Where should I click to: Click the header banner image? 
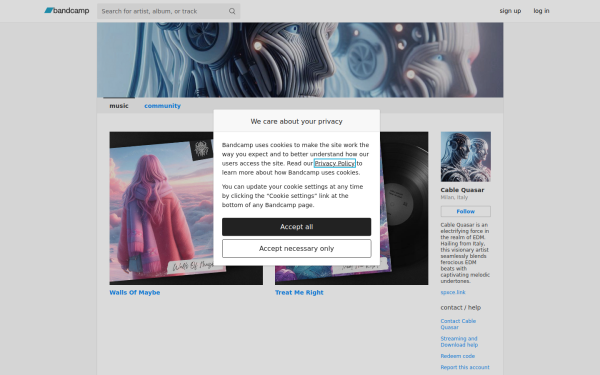(300, 60)
